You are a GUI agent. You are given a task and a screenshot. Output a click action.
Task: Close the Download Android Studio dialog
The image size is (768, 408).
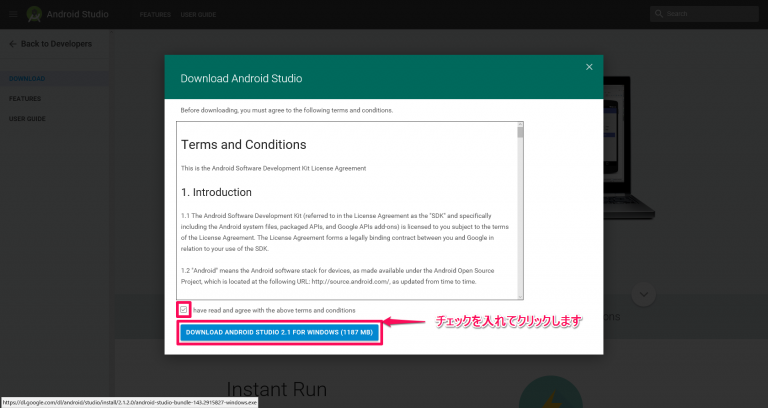(589, 67)
